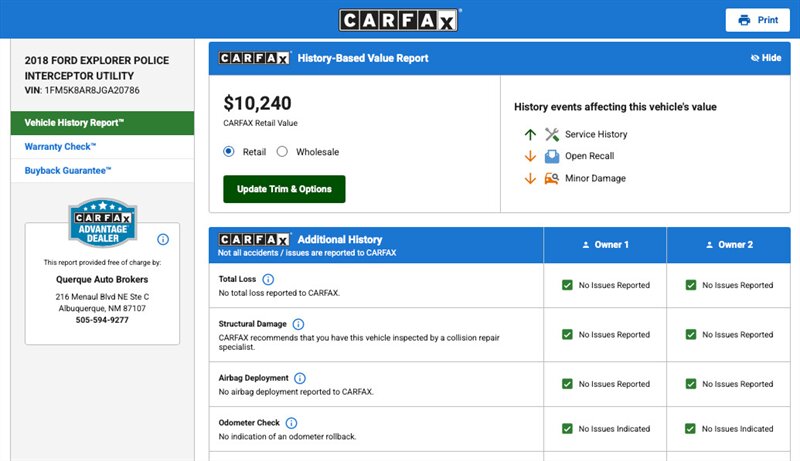Select the Retail radio button

coord(229,152)
